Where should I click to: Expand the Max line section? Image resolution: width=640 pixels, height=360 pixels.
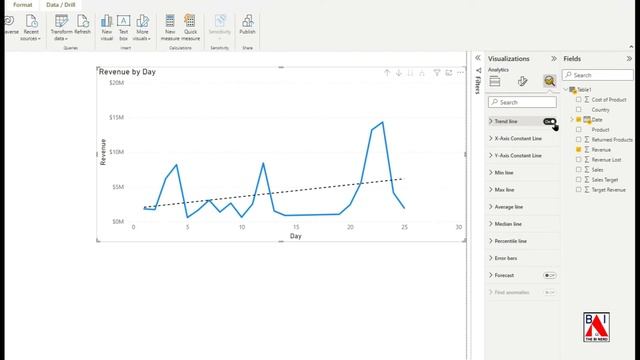point(491,190)
